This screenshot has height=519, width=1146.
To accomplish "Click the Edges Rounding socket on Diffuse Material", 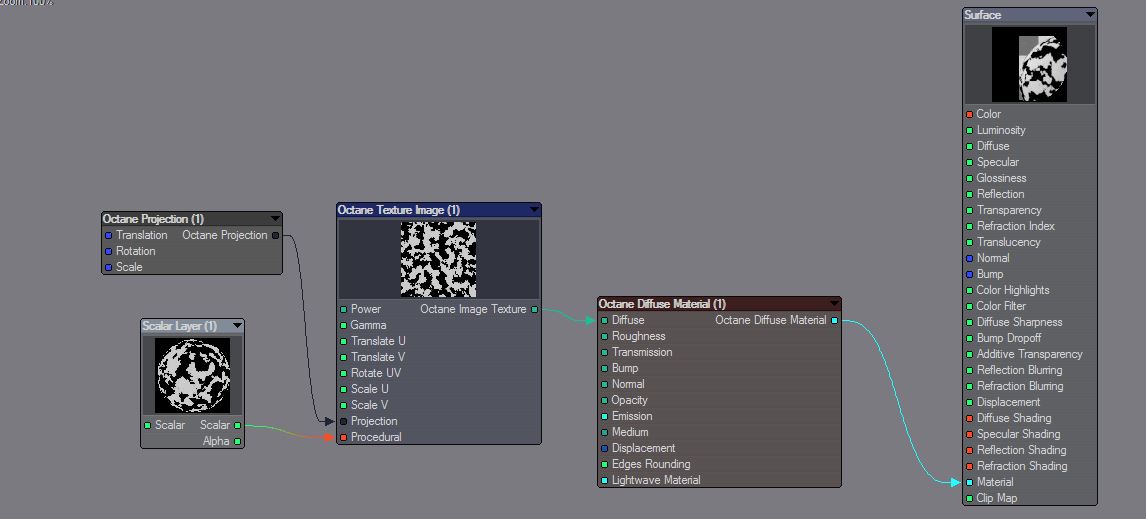I will 604,464.
